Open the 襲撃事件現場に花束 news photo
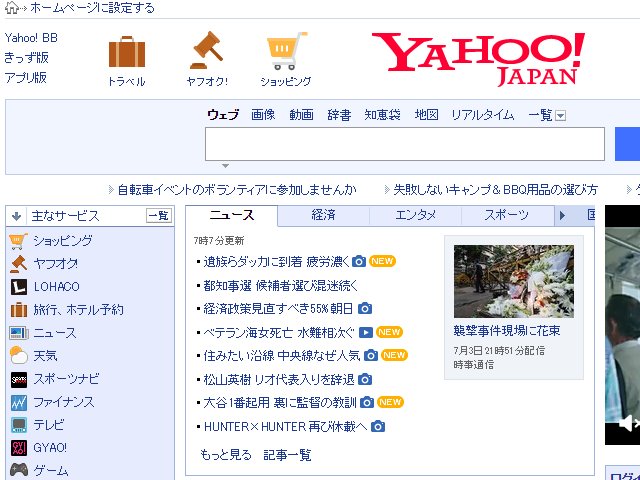The width and height of the screenshot is (640, 480). (514, 281)
